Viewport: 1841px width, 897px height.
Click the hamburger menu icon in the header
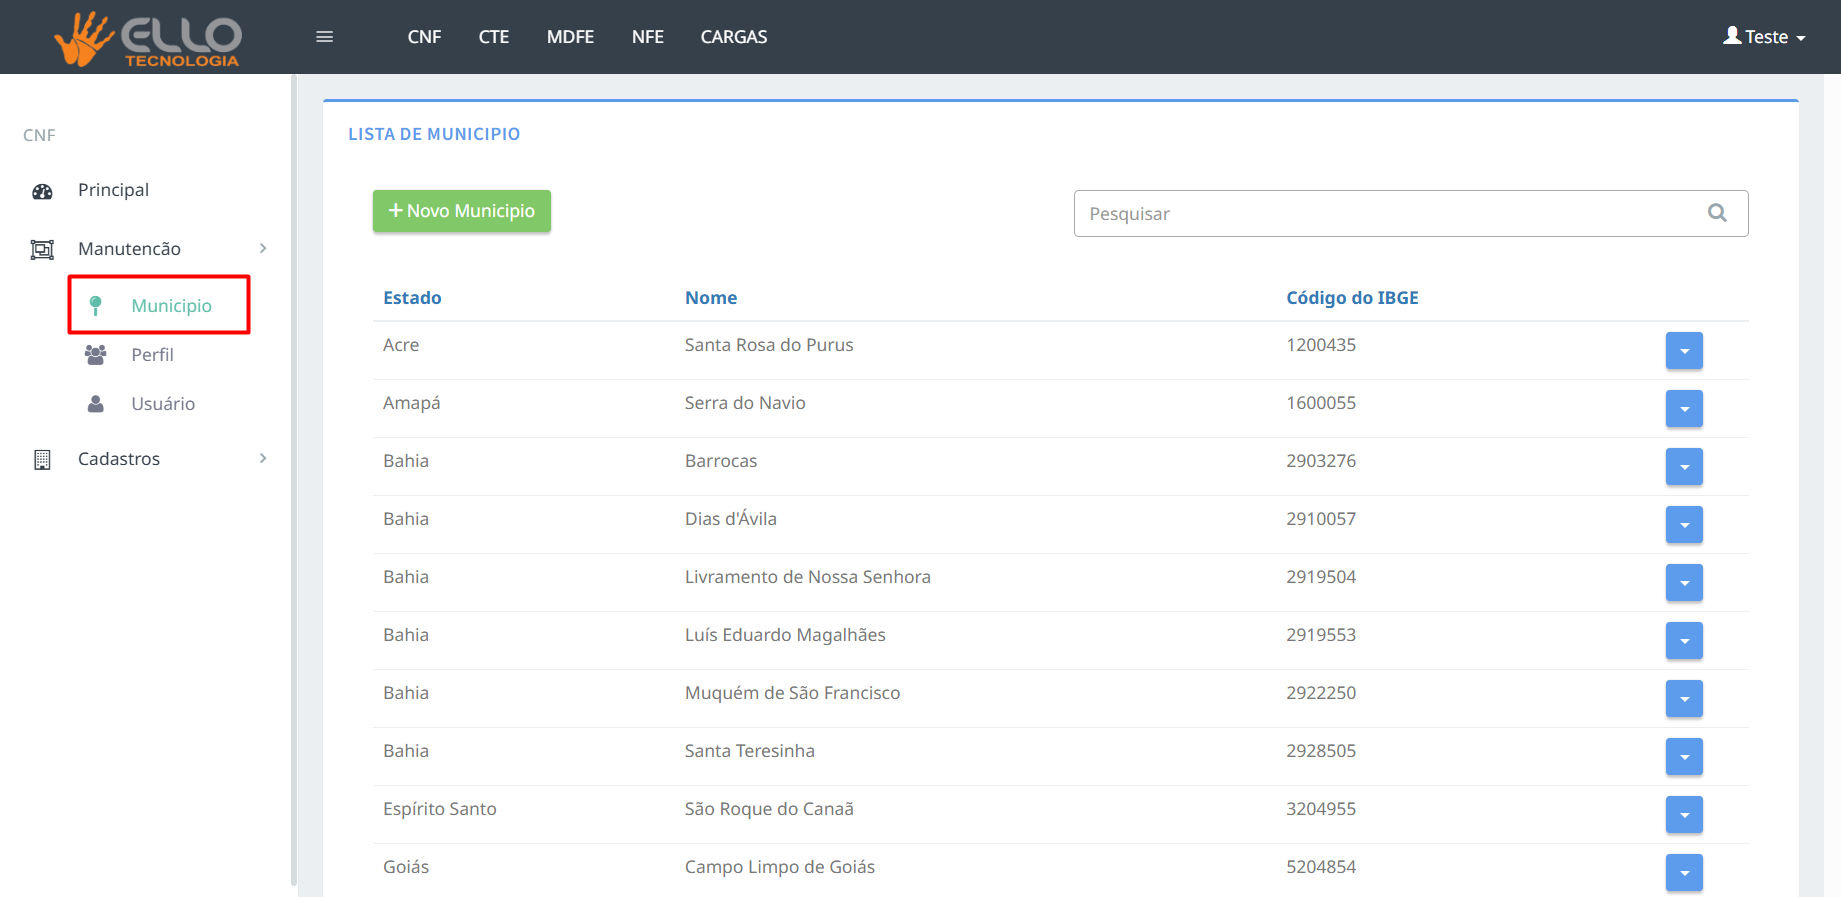[x=324, y=37]
